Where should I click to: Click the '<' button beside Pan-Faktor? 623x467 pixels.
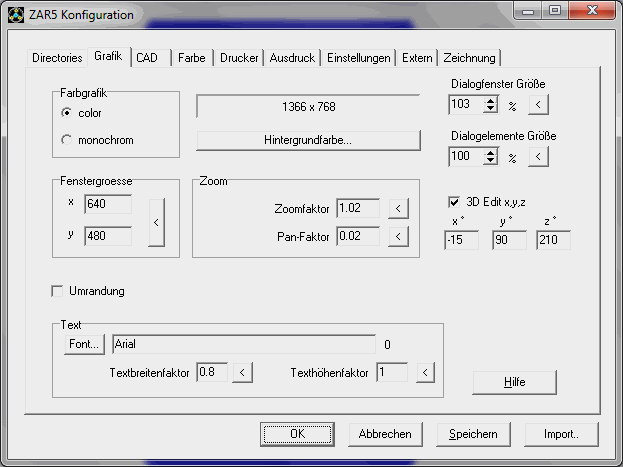398,236
